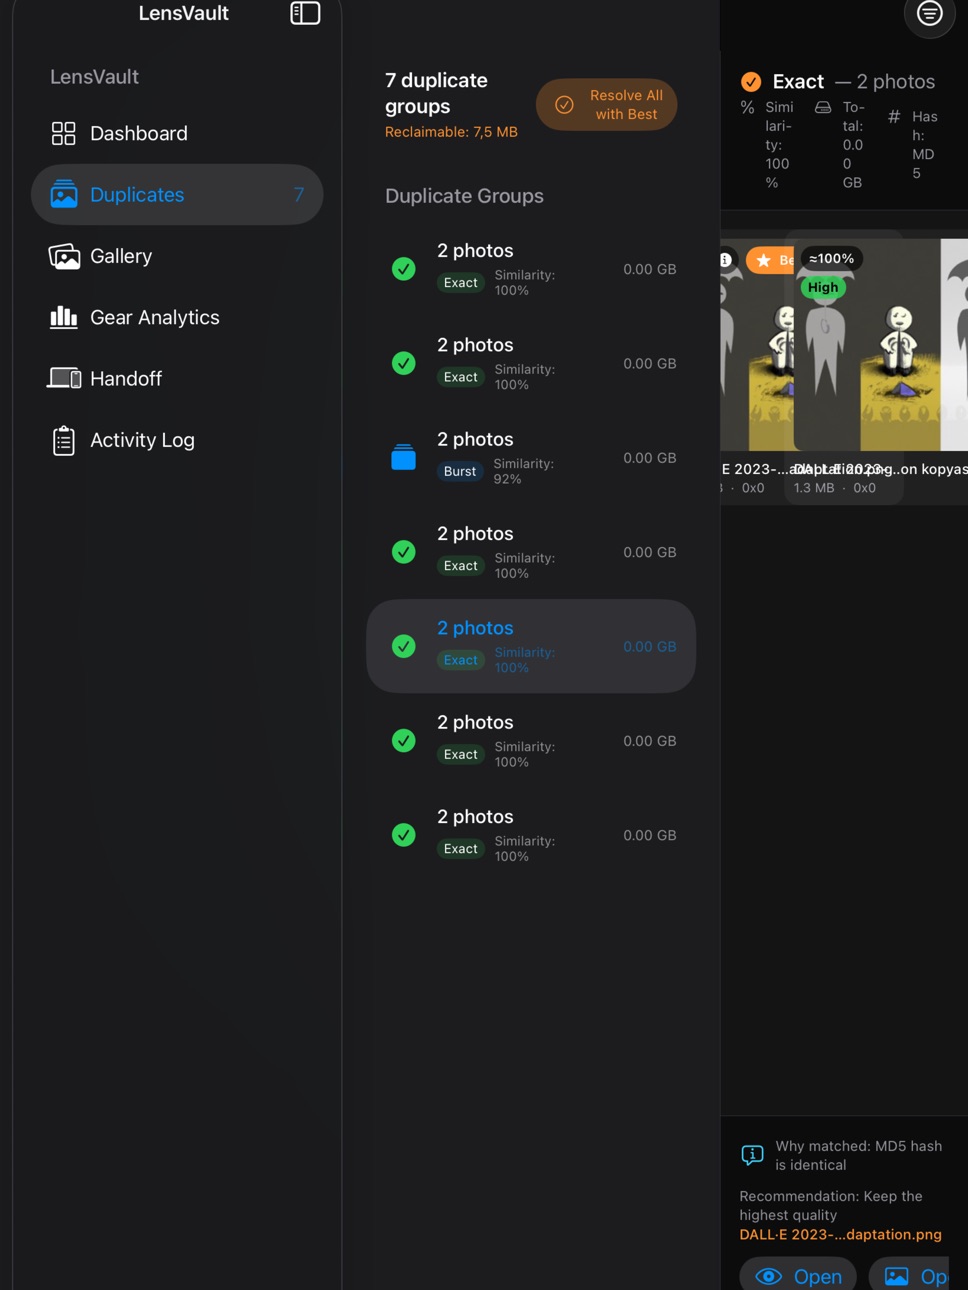Image resolution: width=968 pixels, height=1290 pixels.
Task: Click the green check on highlighted group
Action: tap(403, 646)
